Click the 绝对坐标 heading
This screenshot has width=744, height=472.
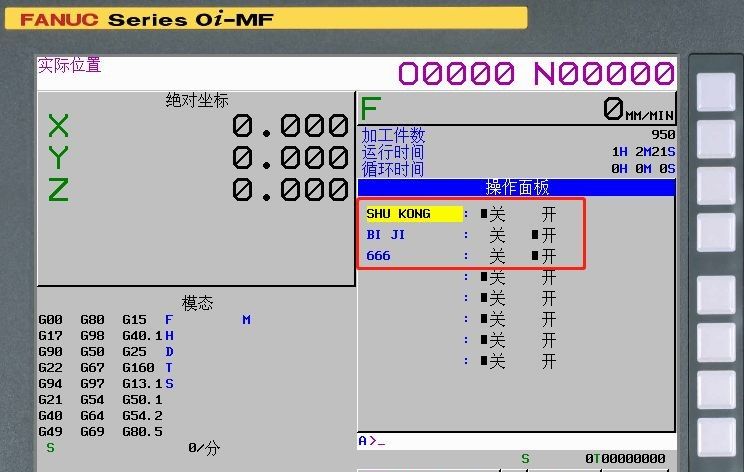point(197,101)
